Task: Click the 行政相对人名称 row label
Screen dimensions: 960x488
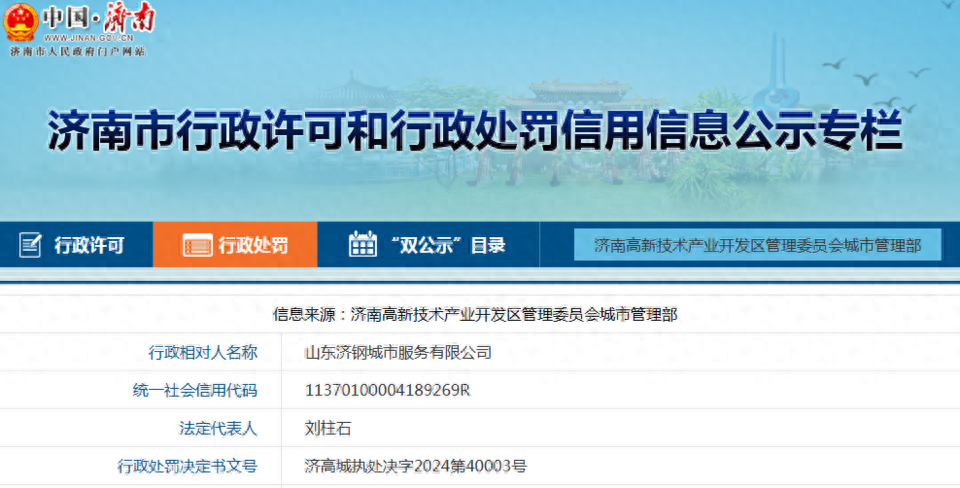Action: tap(202, 352)
